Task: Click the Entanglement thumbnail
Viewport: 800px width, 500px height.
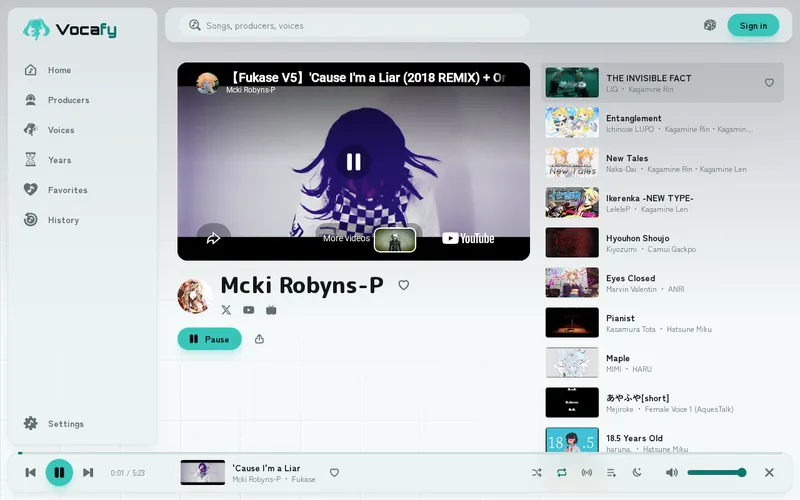Action: (572, 122)
